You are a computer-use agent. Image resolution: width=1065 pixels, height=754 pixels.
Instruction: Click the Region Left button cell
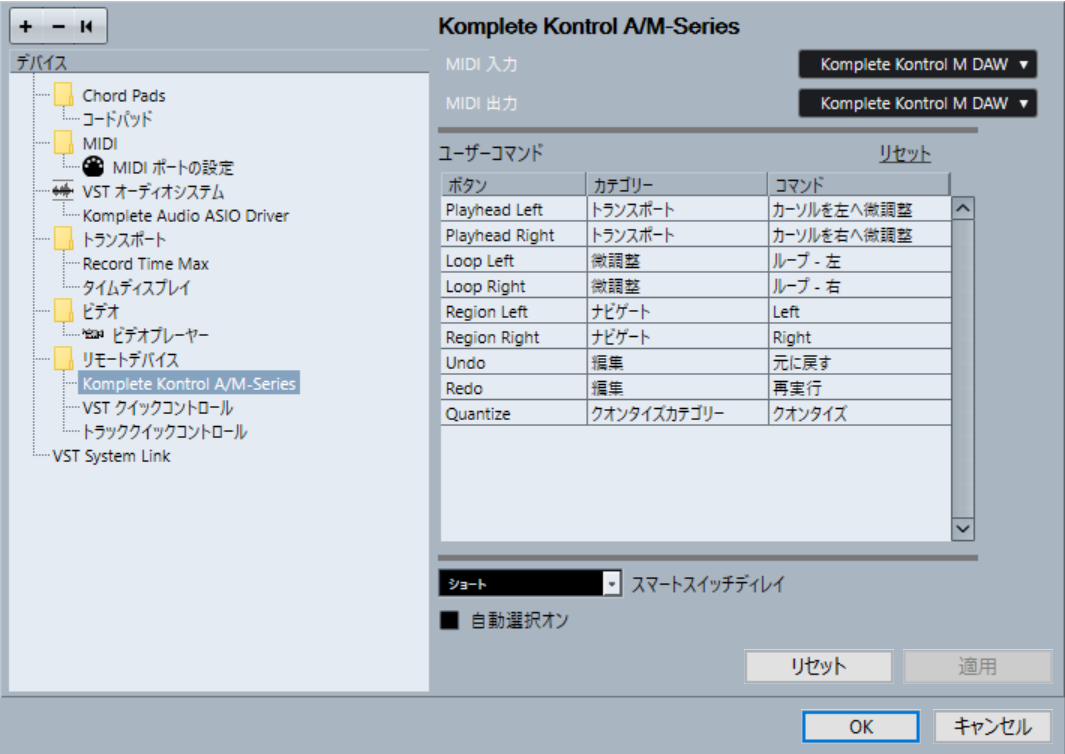[x=513, y=312]
